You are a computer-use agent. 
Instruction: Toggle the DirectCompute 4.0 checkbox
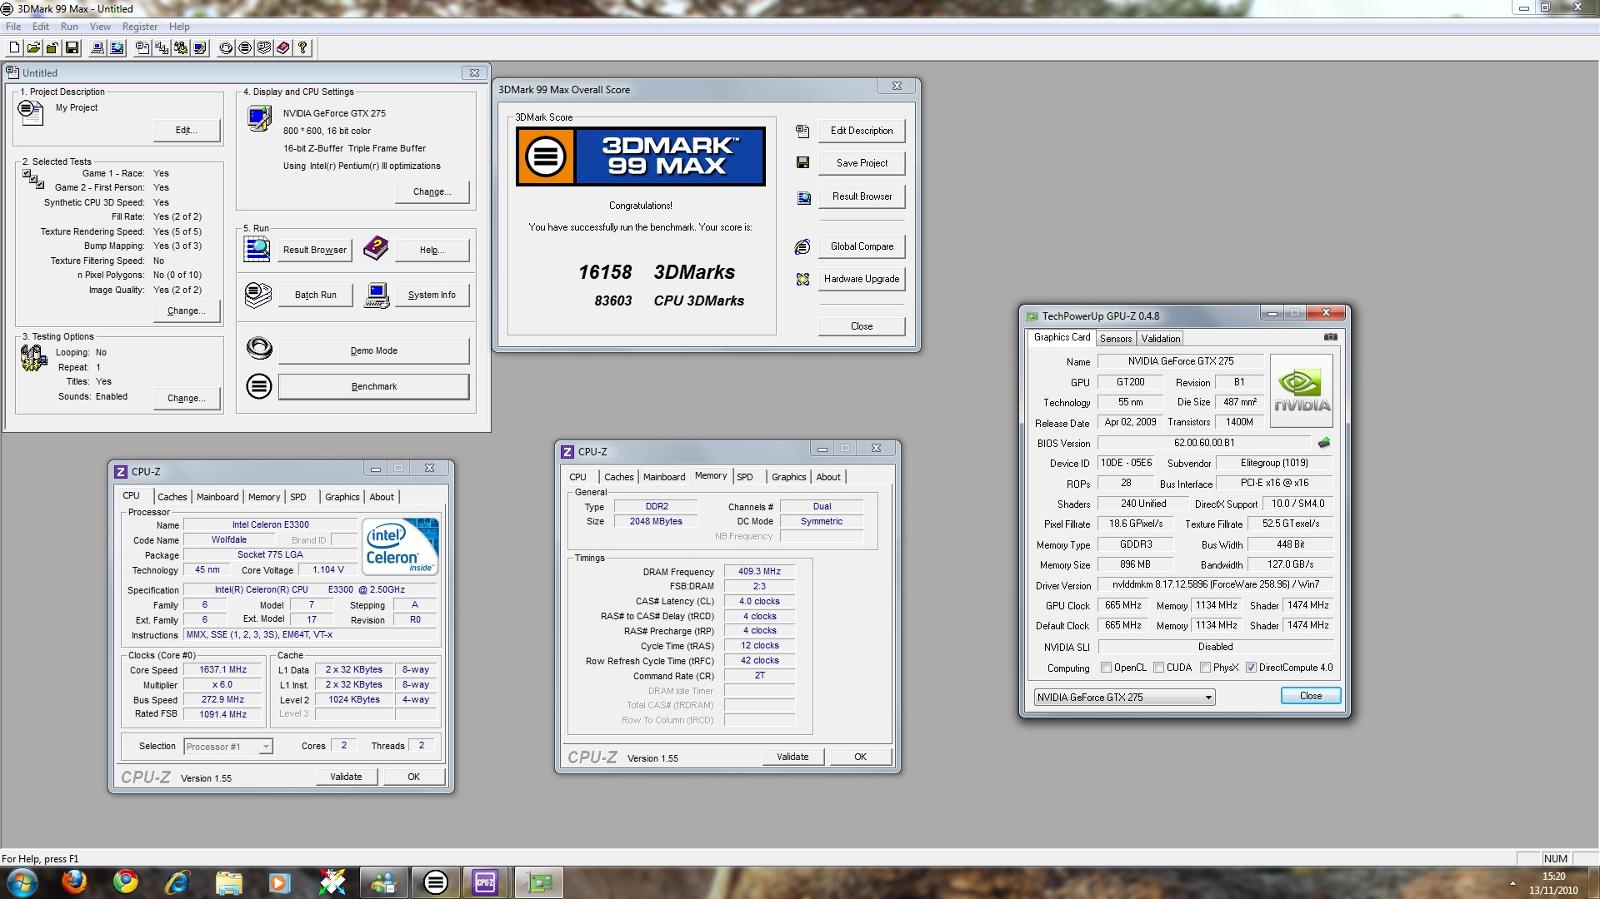point(1251,668)
